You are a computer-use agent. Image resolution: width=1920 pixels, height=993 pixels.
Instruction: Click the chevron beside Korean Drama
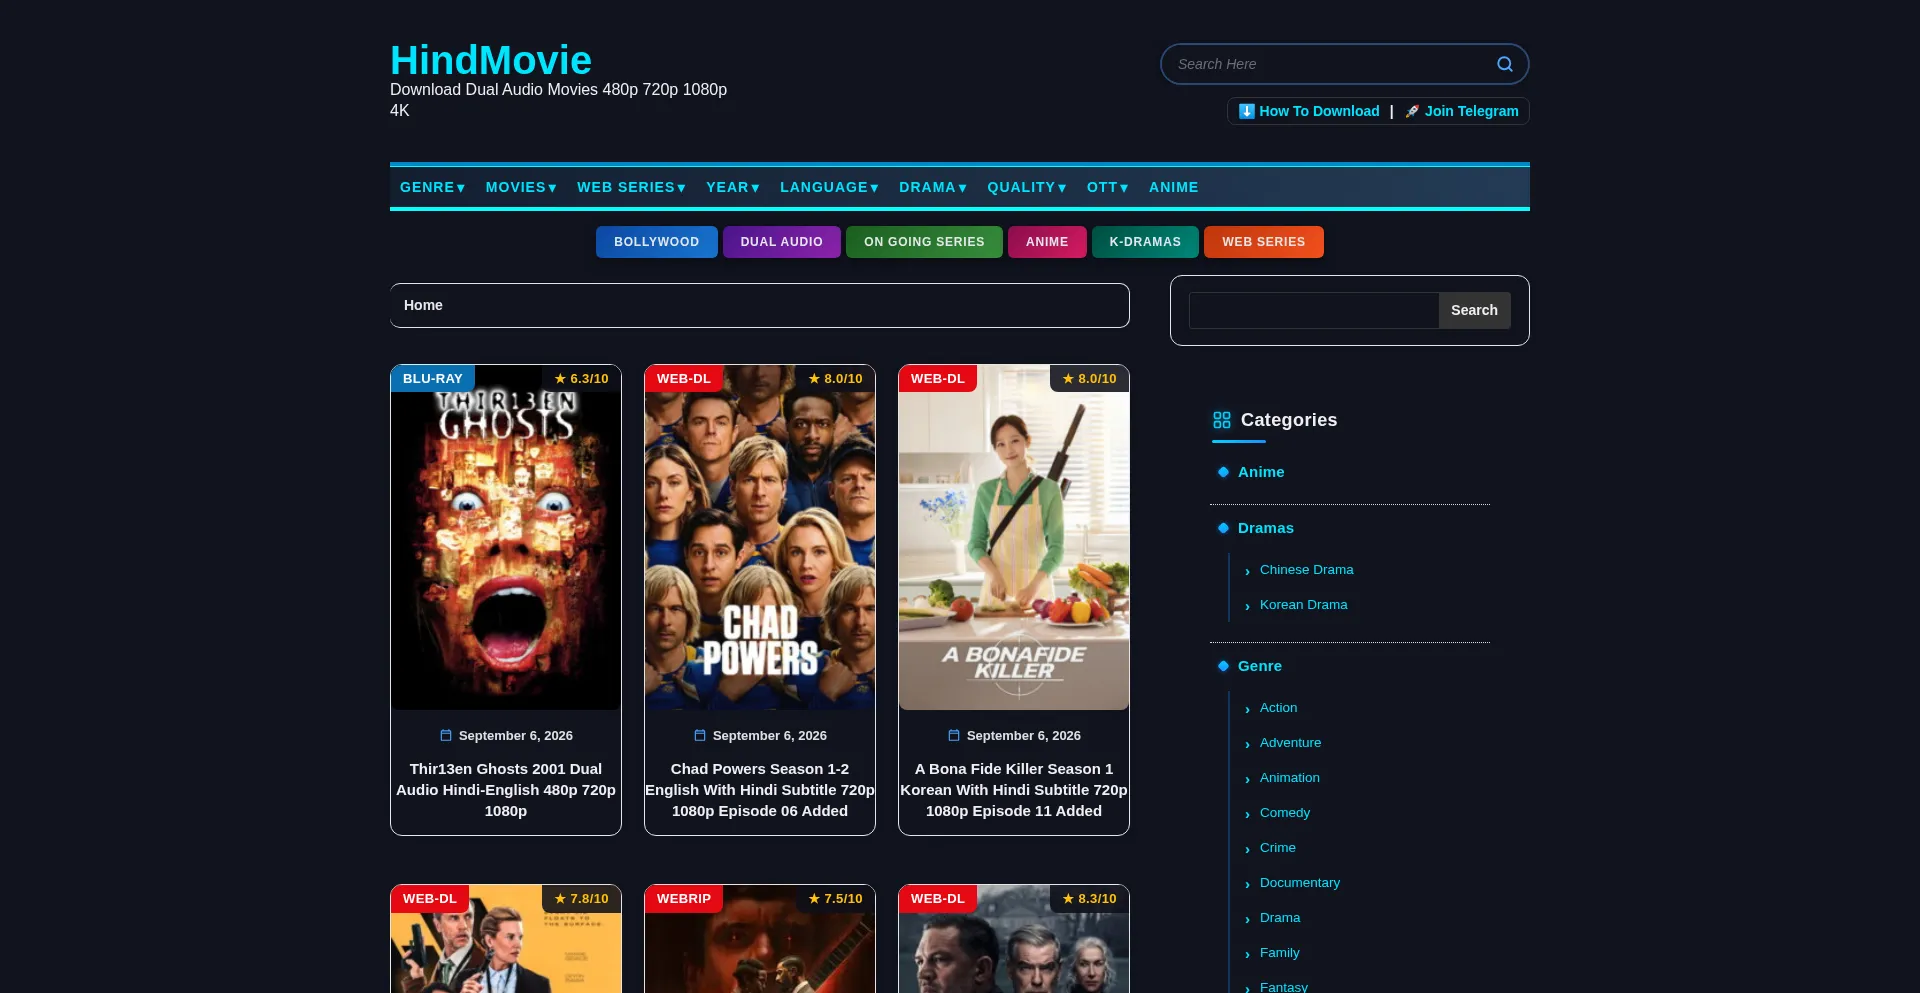point(1248,606)
